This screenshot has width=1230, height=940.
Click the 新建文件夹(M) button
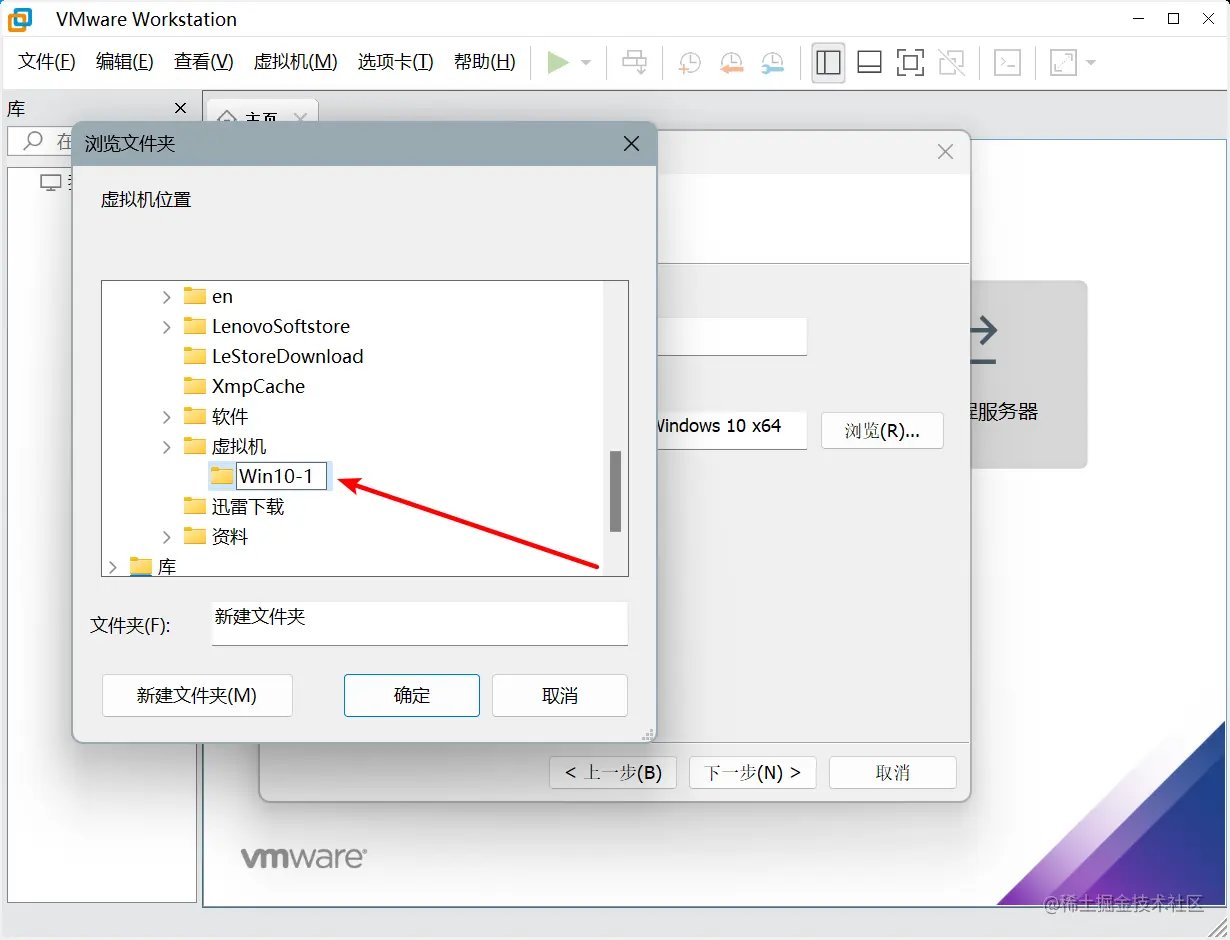pos(197,696)
